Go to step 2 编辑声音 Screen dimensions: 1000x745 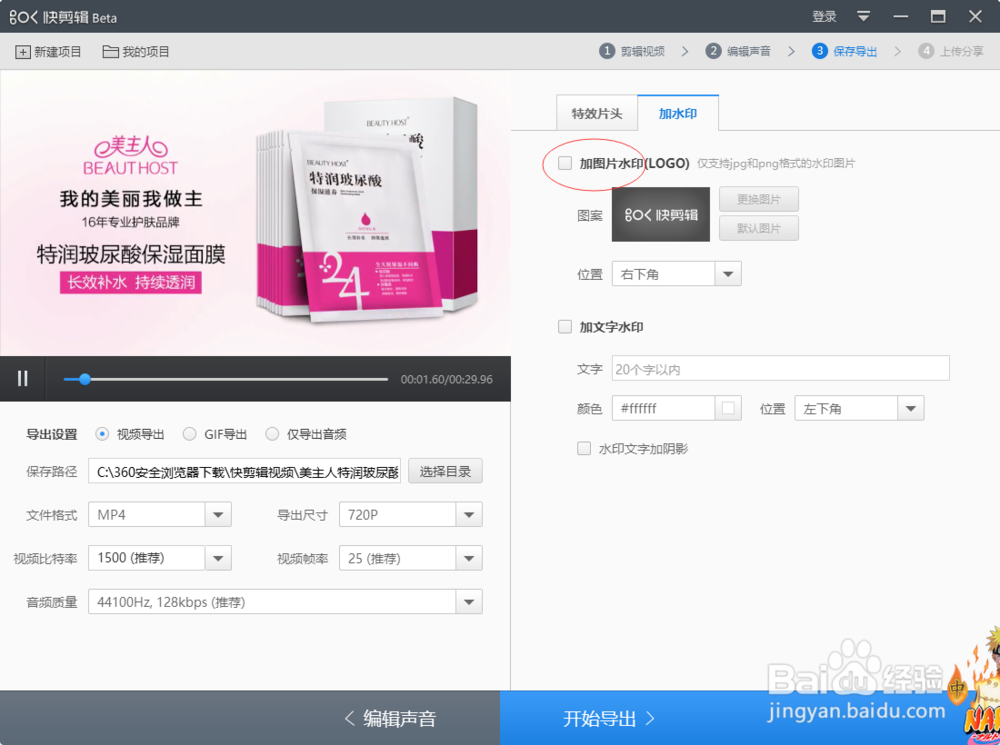coord(739,51)
